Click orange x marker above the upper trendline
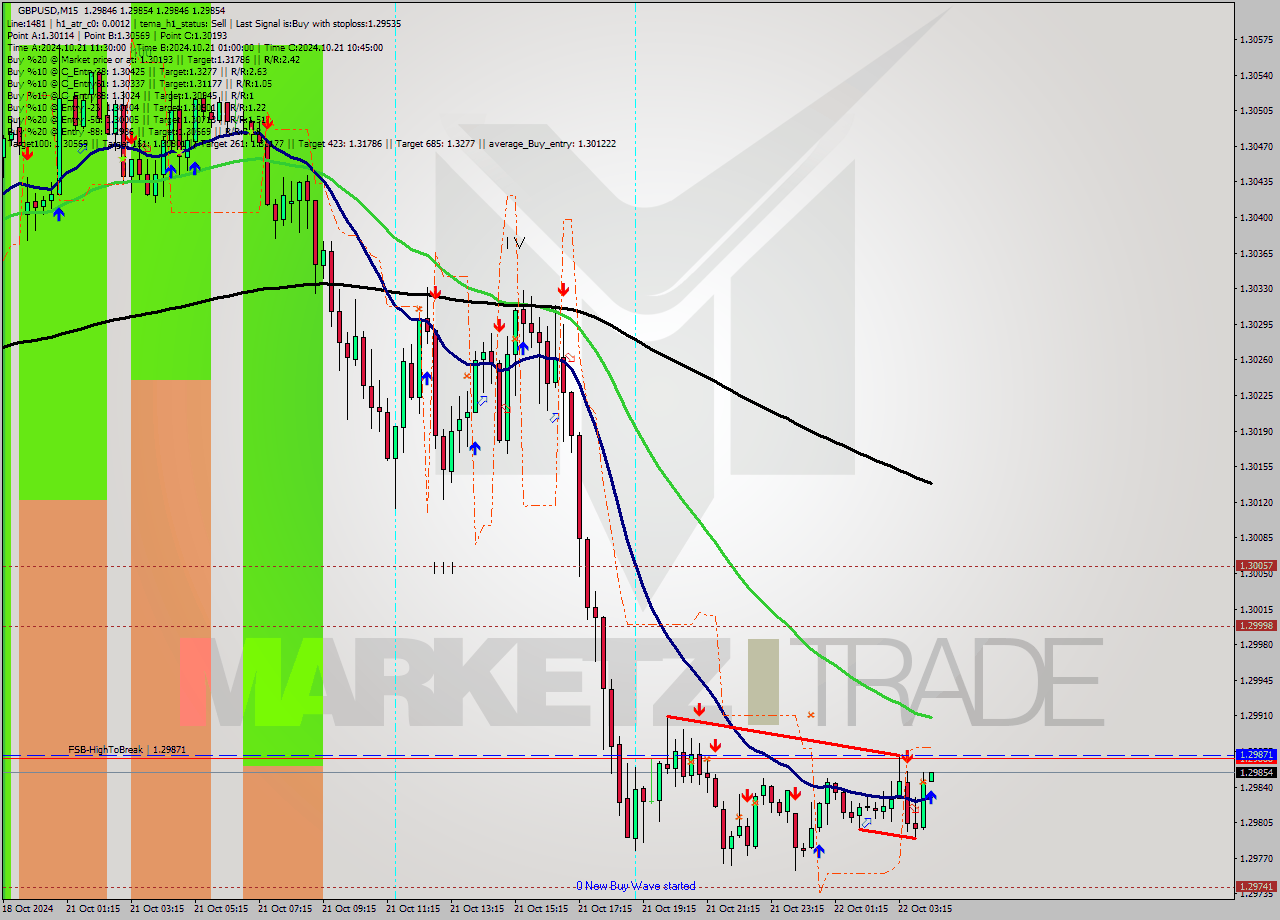The width and height of the screenshot is (1280, 920). point(811,715)
